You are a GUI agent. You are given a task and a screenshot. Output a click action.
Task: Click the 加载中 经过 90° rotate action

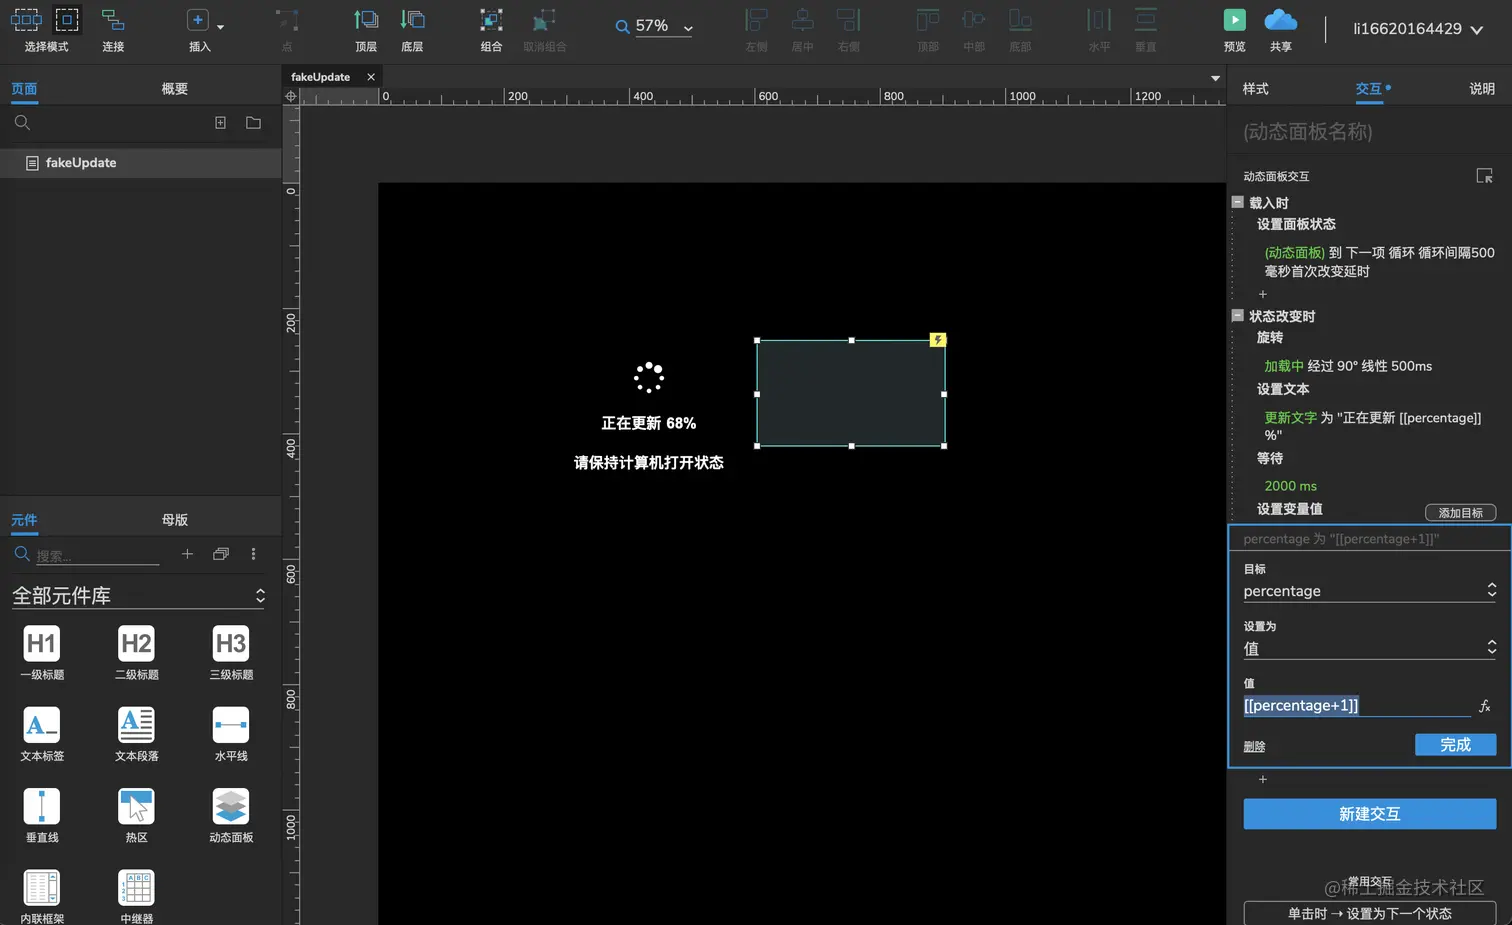tap(1348, 366)
